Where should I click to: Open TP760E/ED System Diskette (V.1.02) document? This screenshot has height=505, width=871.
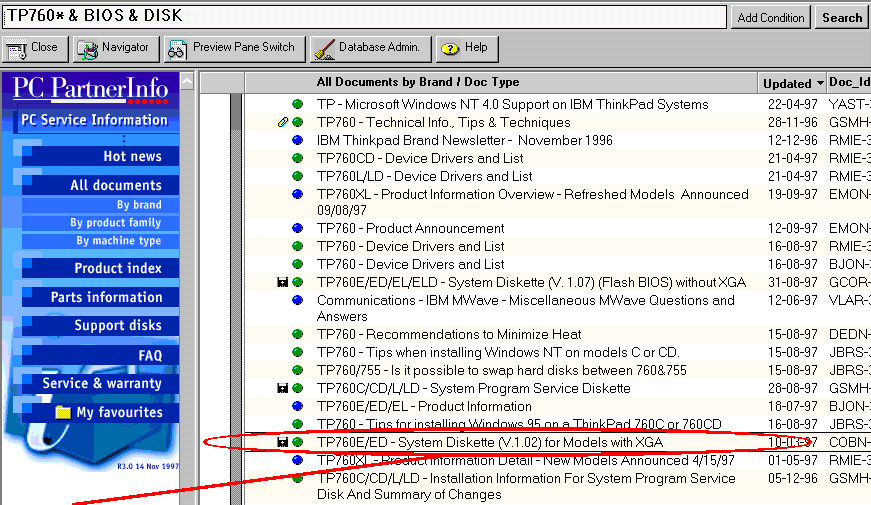point(489,442)
